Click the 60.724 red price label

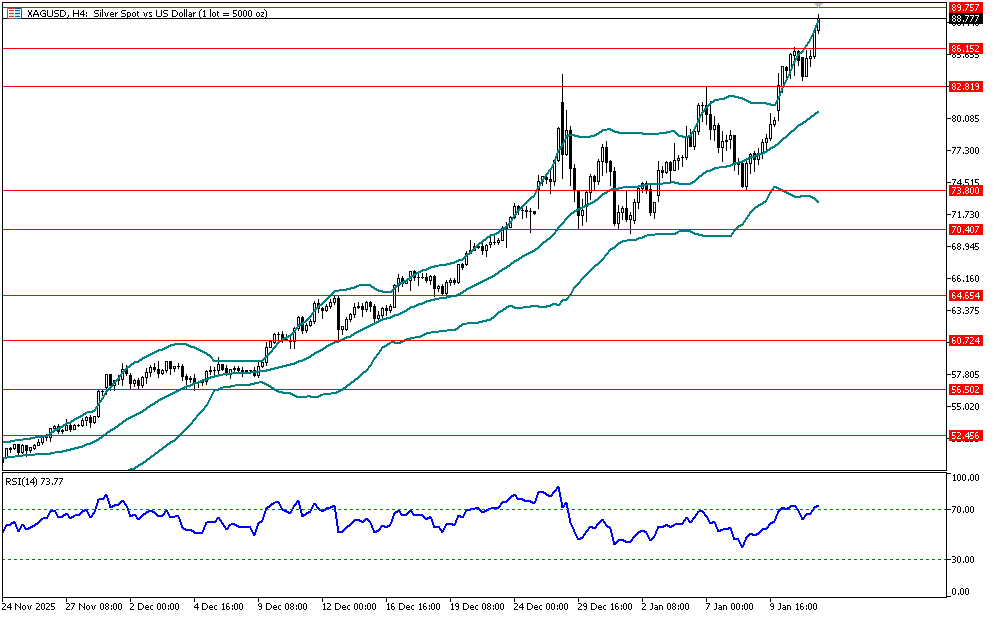pos(964,341)
